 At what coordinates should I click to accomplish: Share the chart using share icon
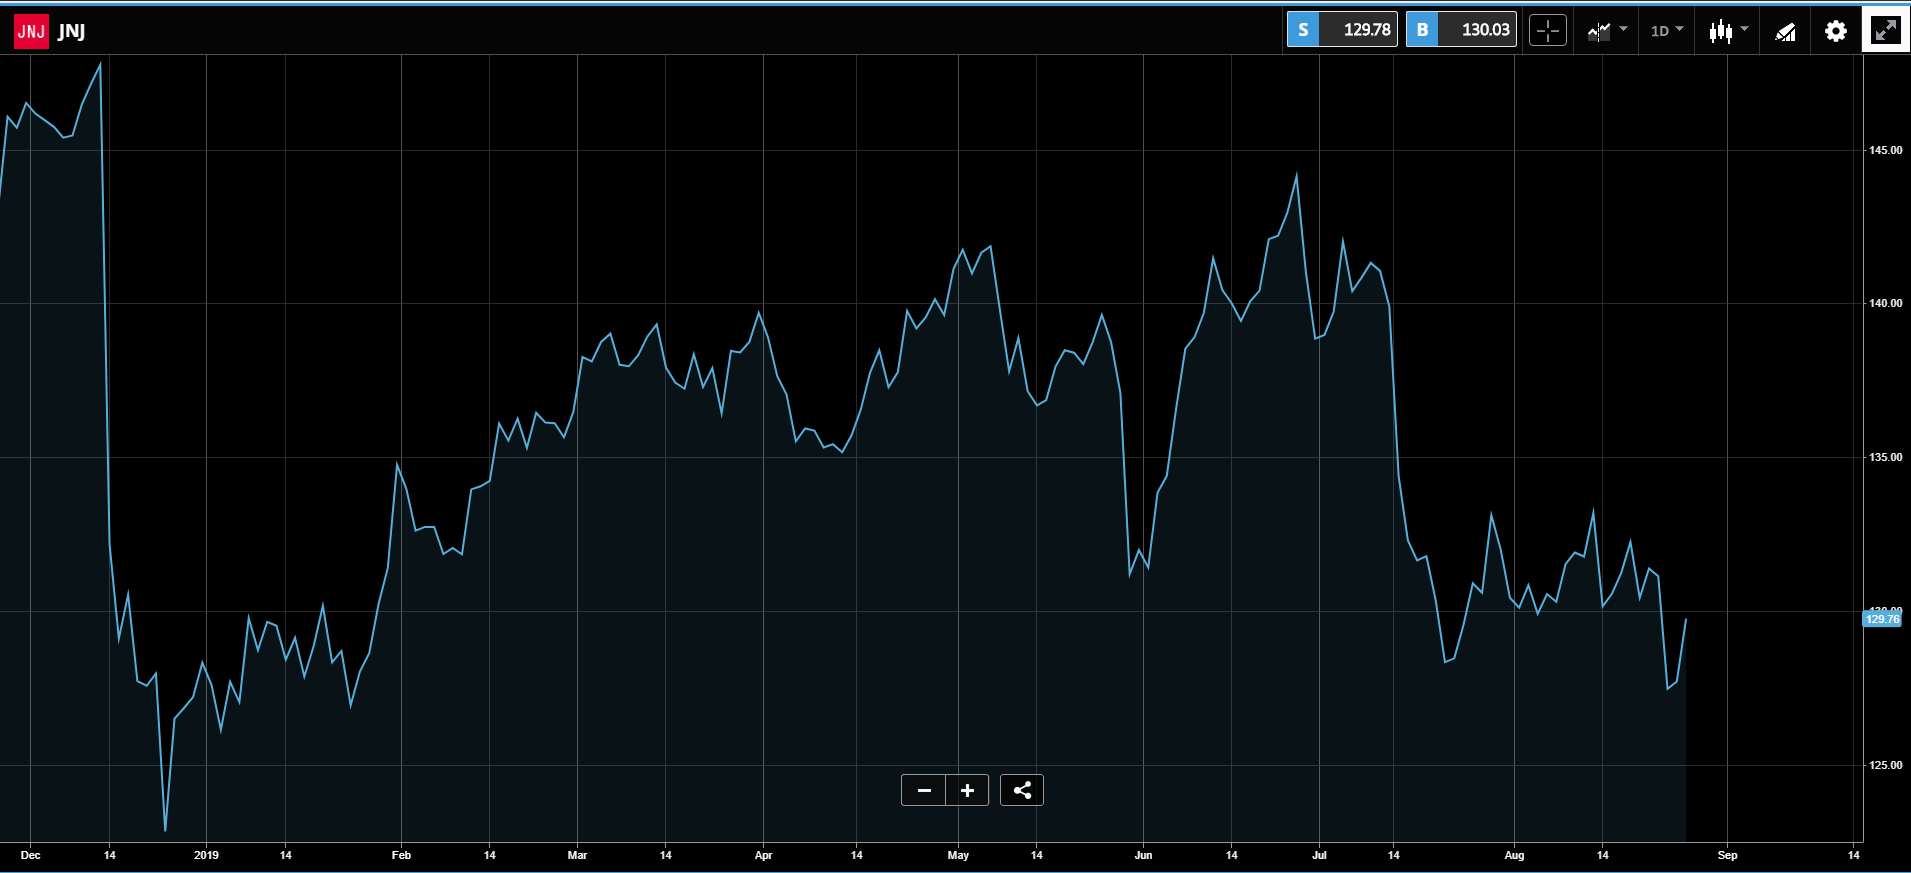(1022, 790)
